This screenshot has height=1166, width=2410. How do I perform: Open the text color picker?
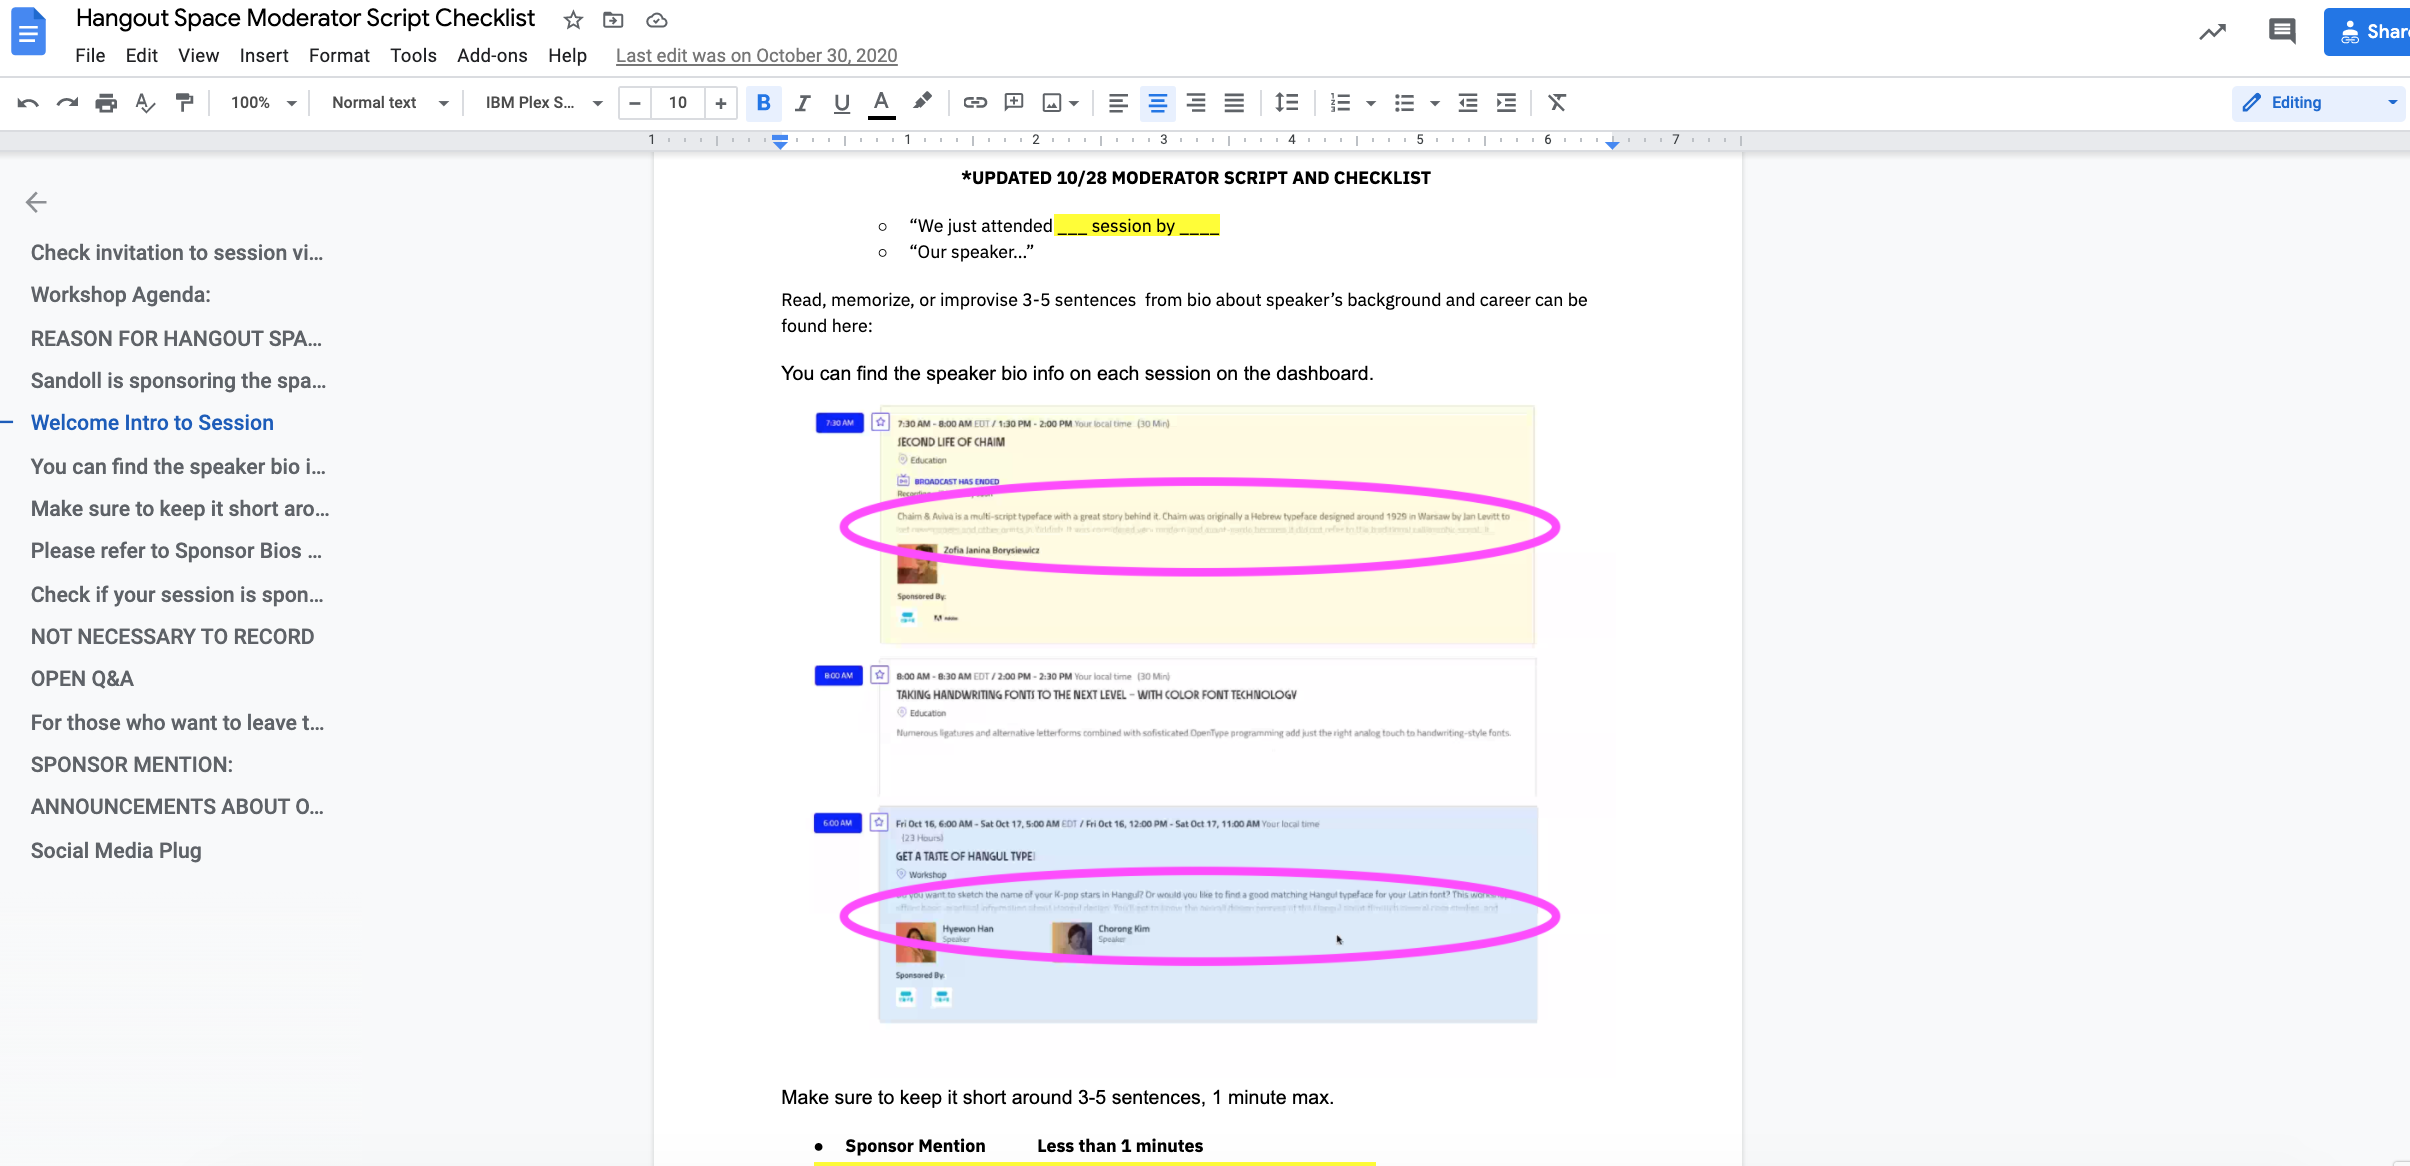coord(881,103)
